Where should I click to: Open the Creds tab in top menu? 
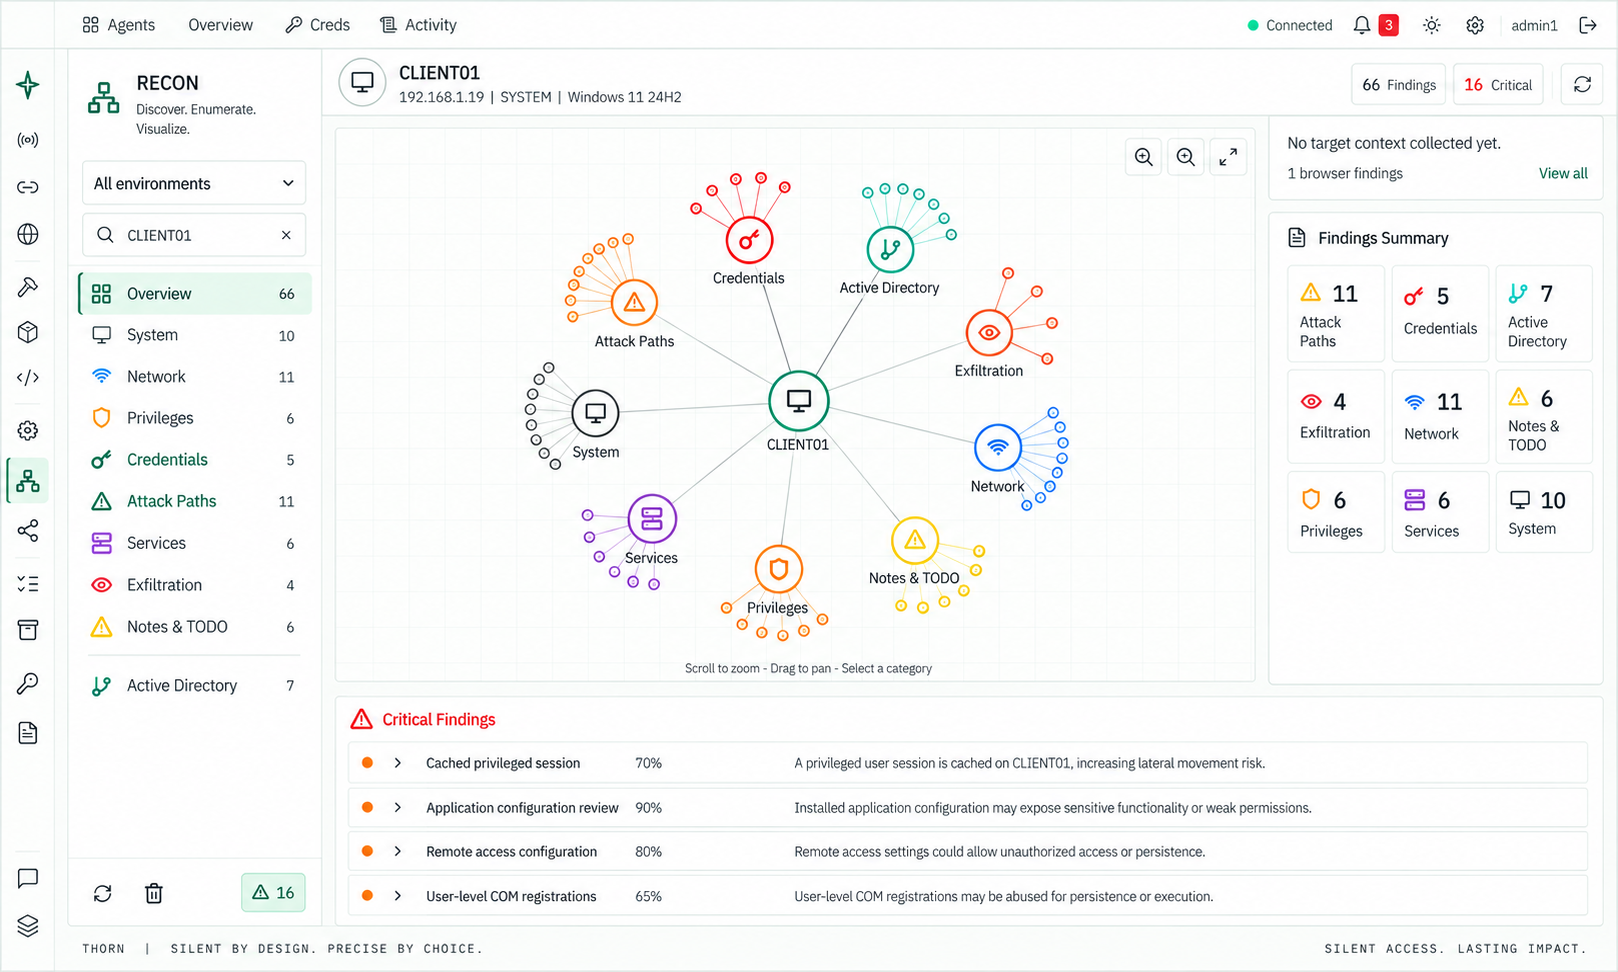pos(318,25)
